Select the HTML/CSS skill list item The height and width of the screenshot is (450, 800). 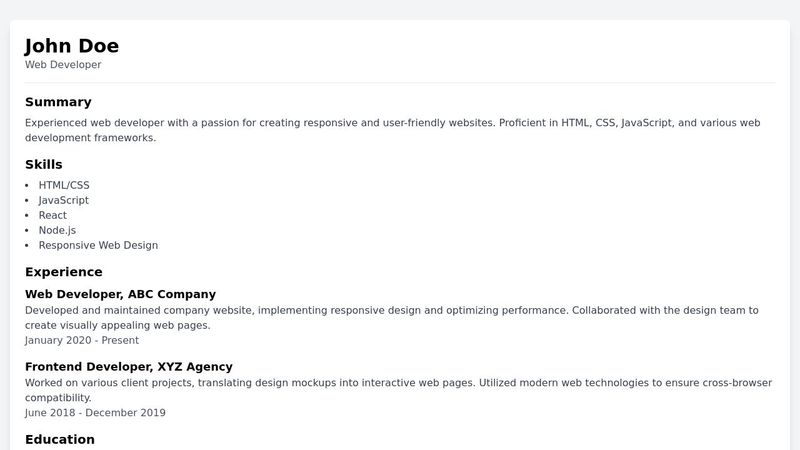(64, 185)
